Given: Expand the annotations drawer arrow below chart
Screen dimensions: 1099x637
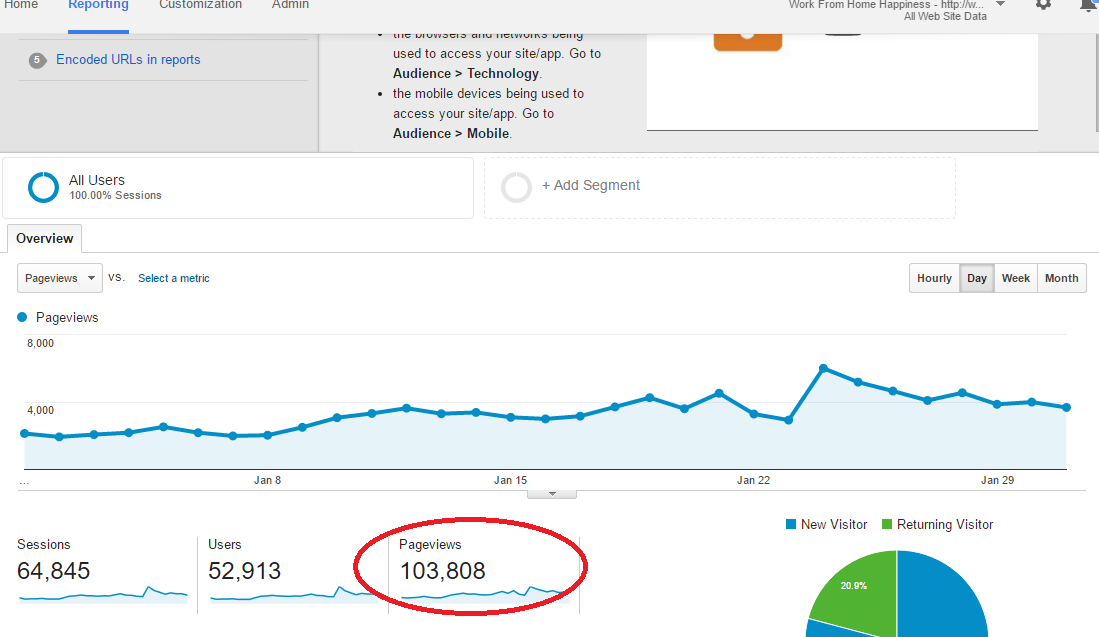Looking at the screenshot, I should [x=552, y=494].
